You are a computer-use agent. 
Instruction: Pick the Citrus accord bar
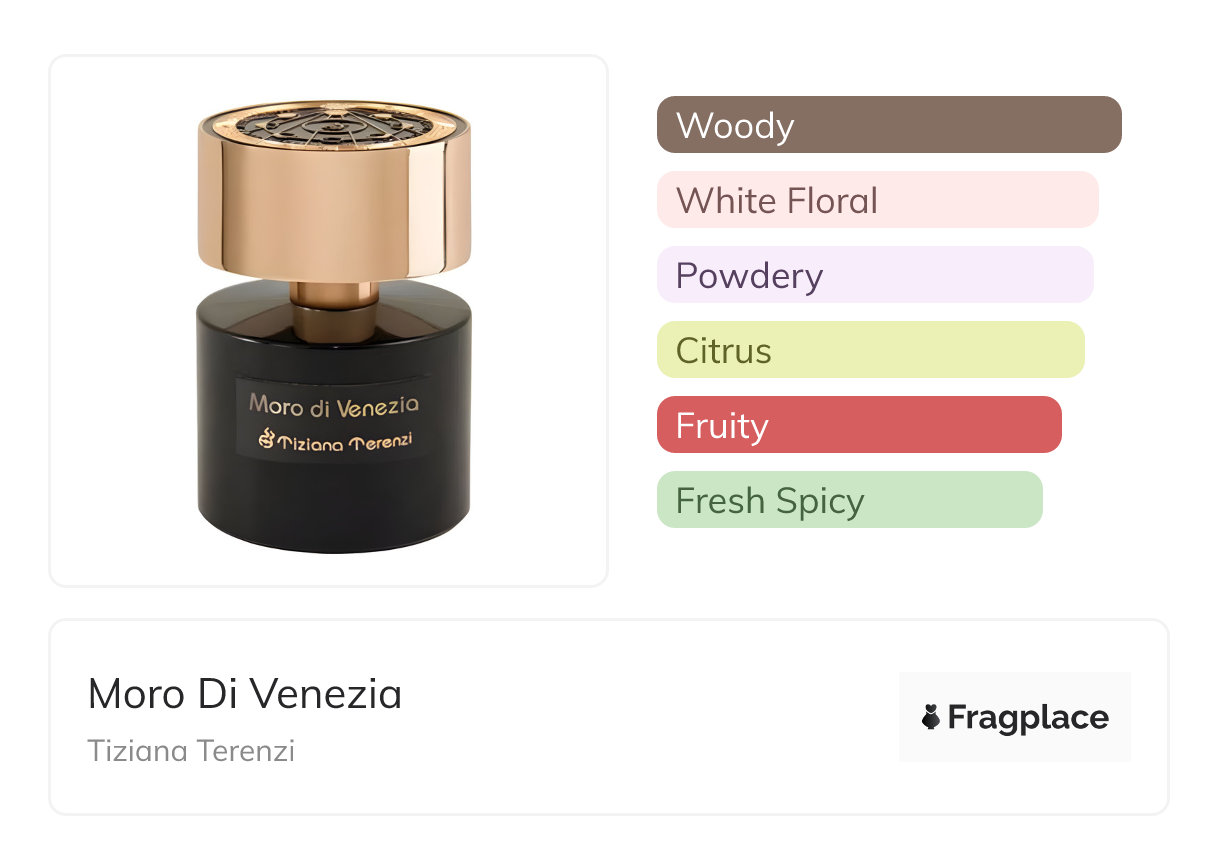click(x=870, y=350)
